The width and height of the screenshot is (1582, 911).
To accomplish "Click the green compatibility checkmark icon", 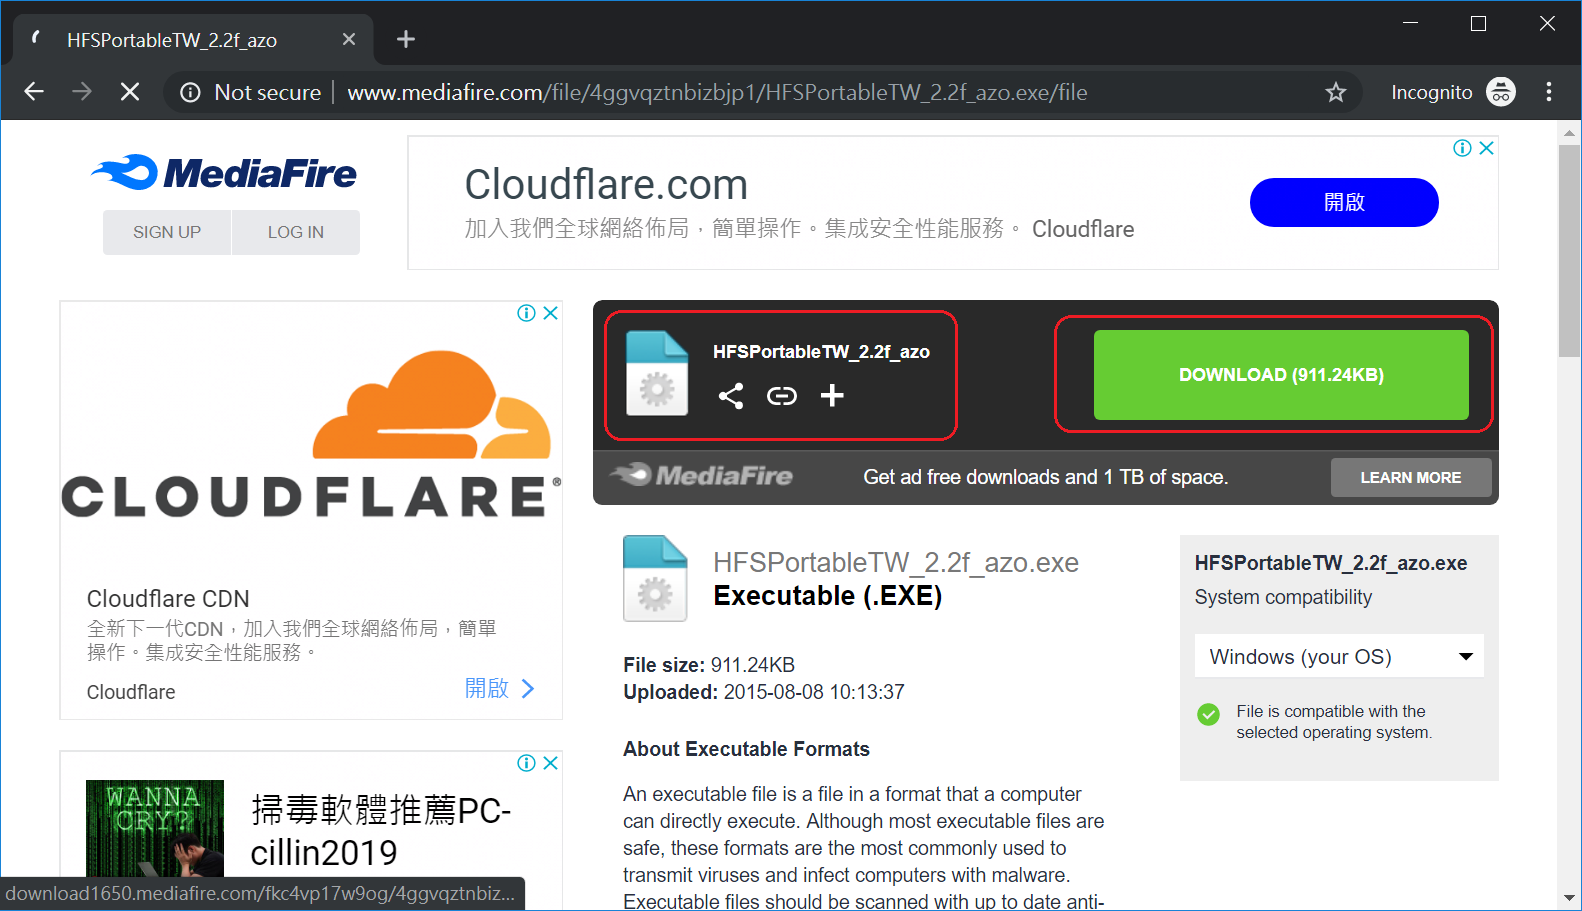I will [x=1208, y=714].
